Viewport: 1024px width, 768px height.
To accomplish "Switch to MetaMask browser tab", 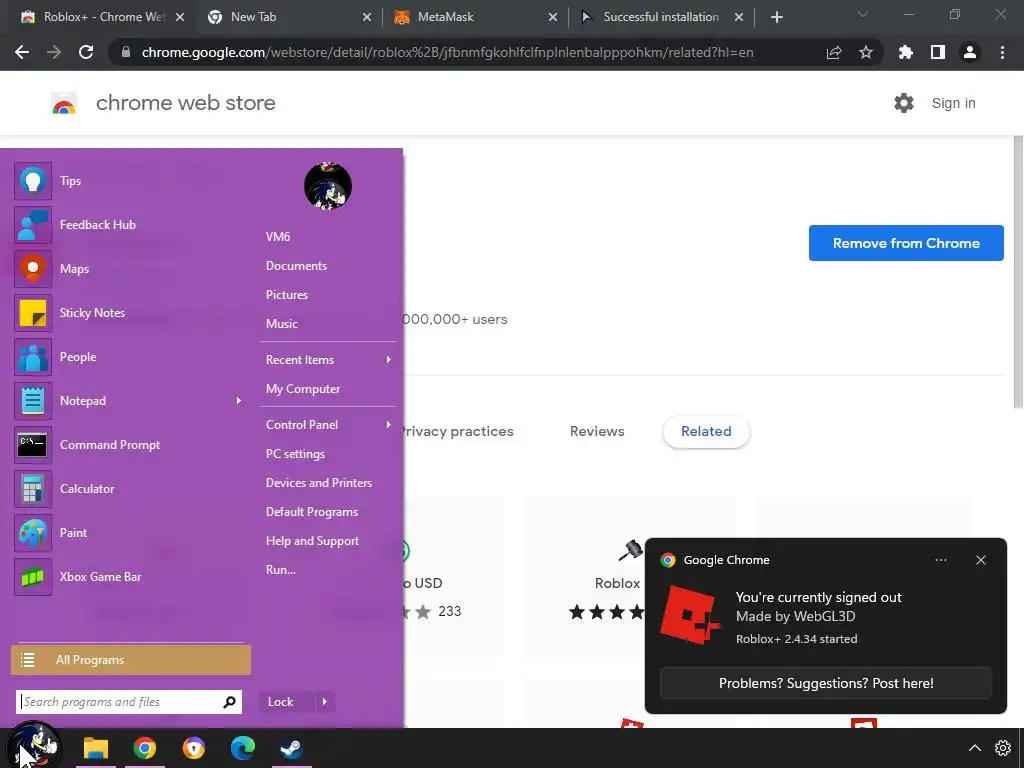I will tap(475, 17).
